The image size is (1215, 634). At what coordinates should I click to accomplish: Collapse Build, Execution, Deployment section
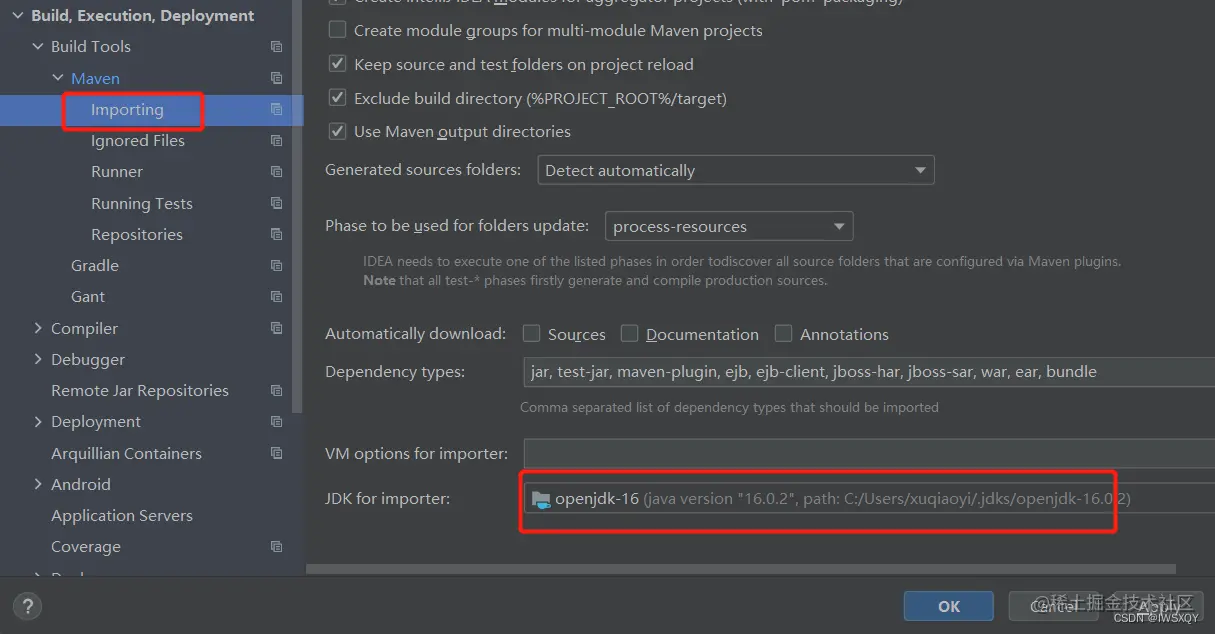coord(18,16)
